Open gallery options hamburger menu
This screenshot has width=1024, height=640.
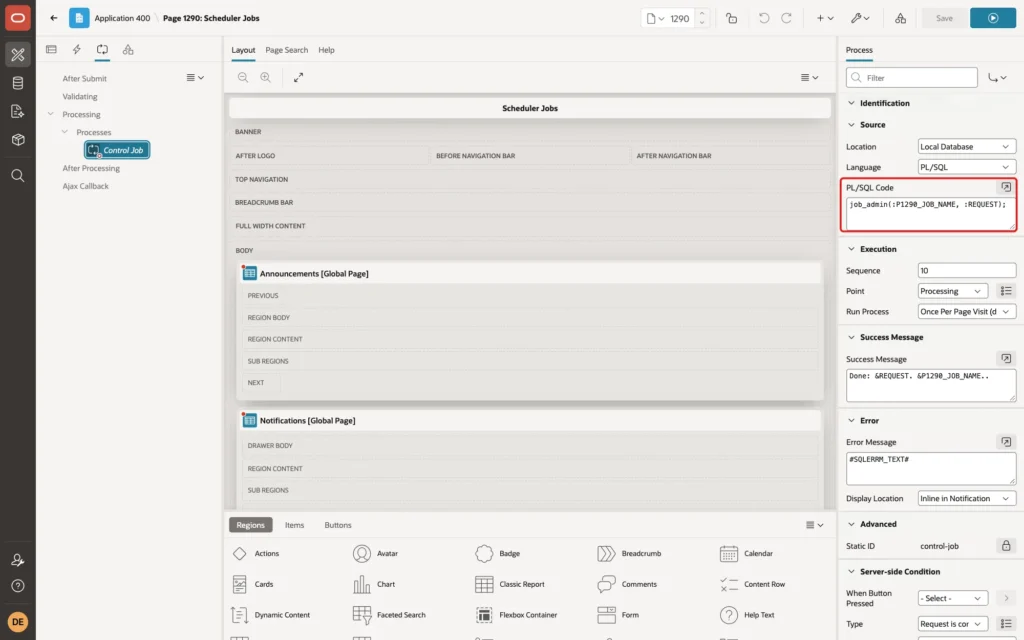[x=814, y=525]
